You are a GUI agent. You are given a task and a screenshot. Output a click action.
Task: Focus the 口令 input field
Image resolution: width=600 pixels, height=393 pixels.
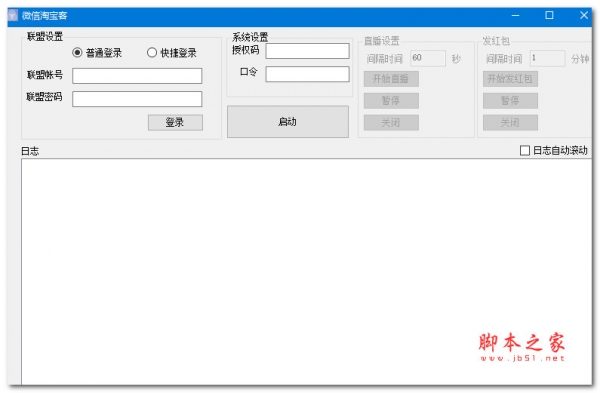pos(307,74)
